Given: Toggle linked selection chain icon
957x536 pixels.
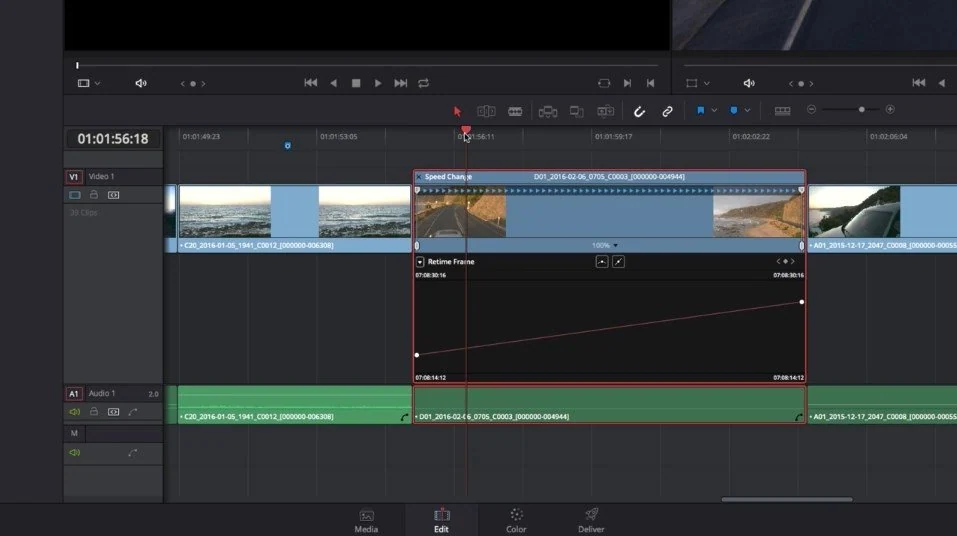Looking at the screenshot, I should pos(667,111).
